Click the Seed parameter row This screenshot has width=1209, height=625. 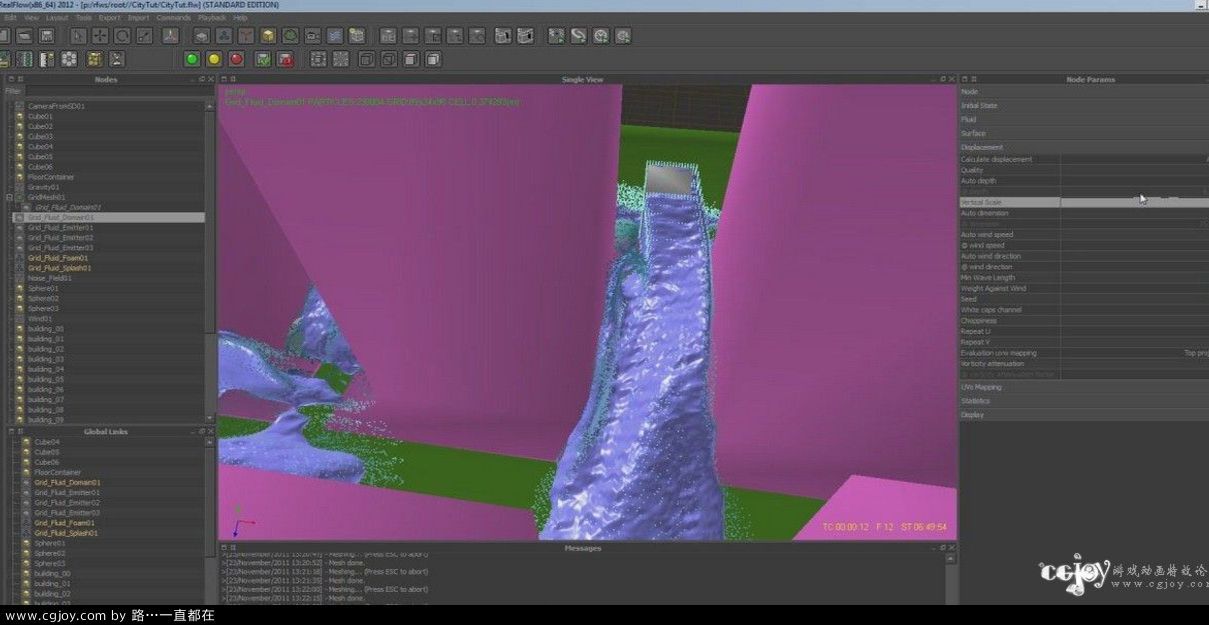[1084, 299]
